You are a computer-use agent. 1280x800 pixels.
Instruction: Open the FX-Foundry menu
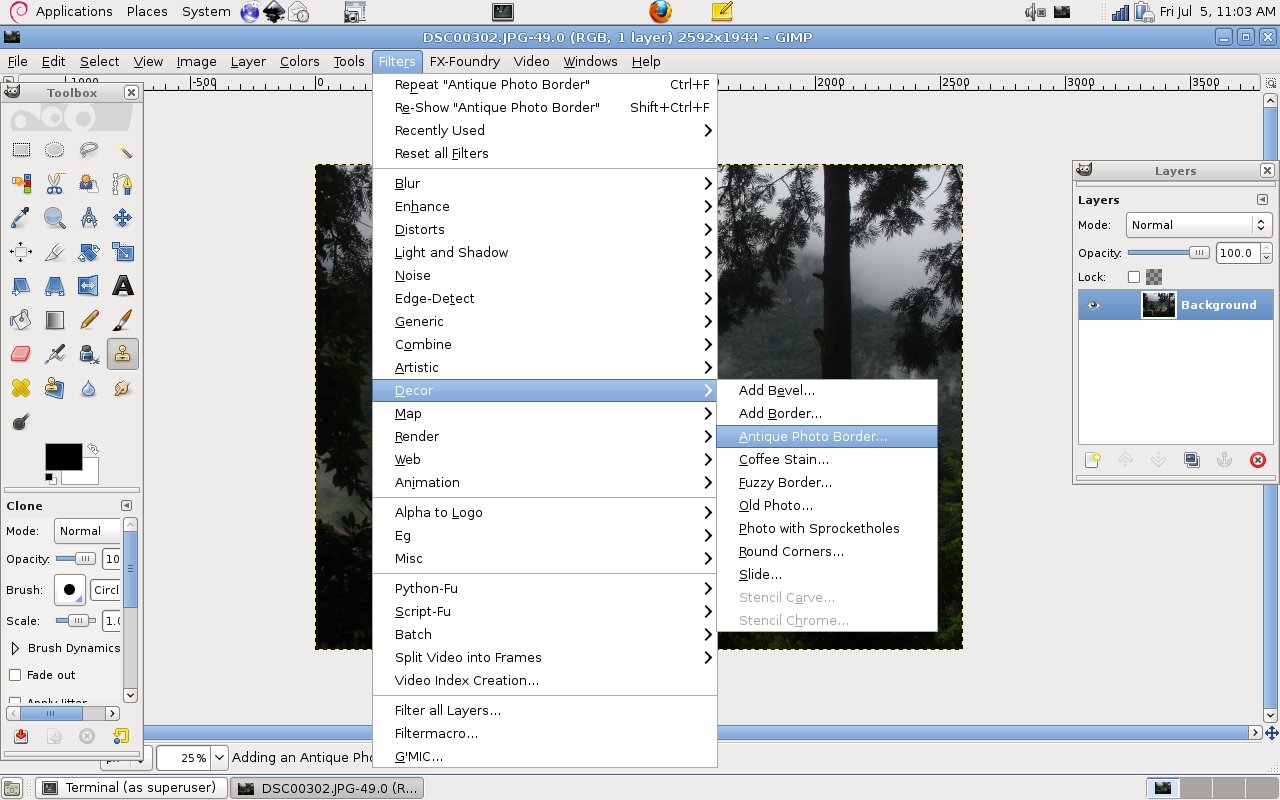[465, 61]
